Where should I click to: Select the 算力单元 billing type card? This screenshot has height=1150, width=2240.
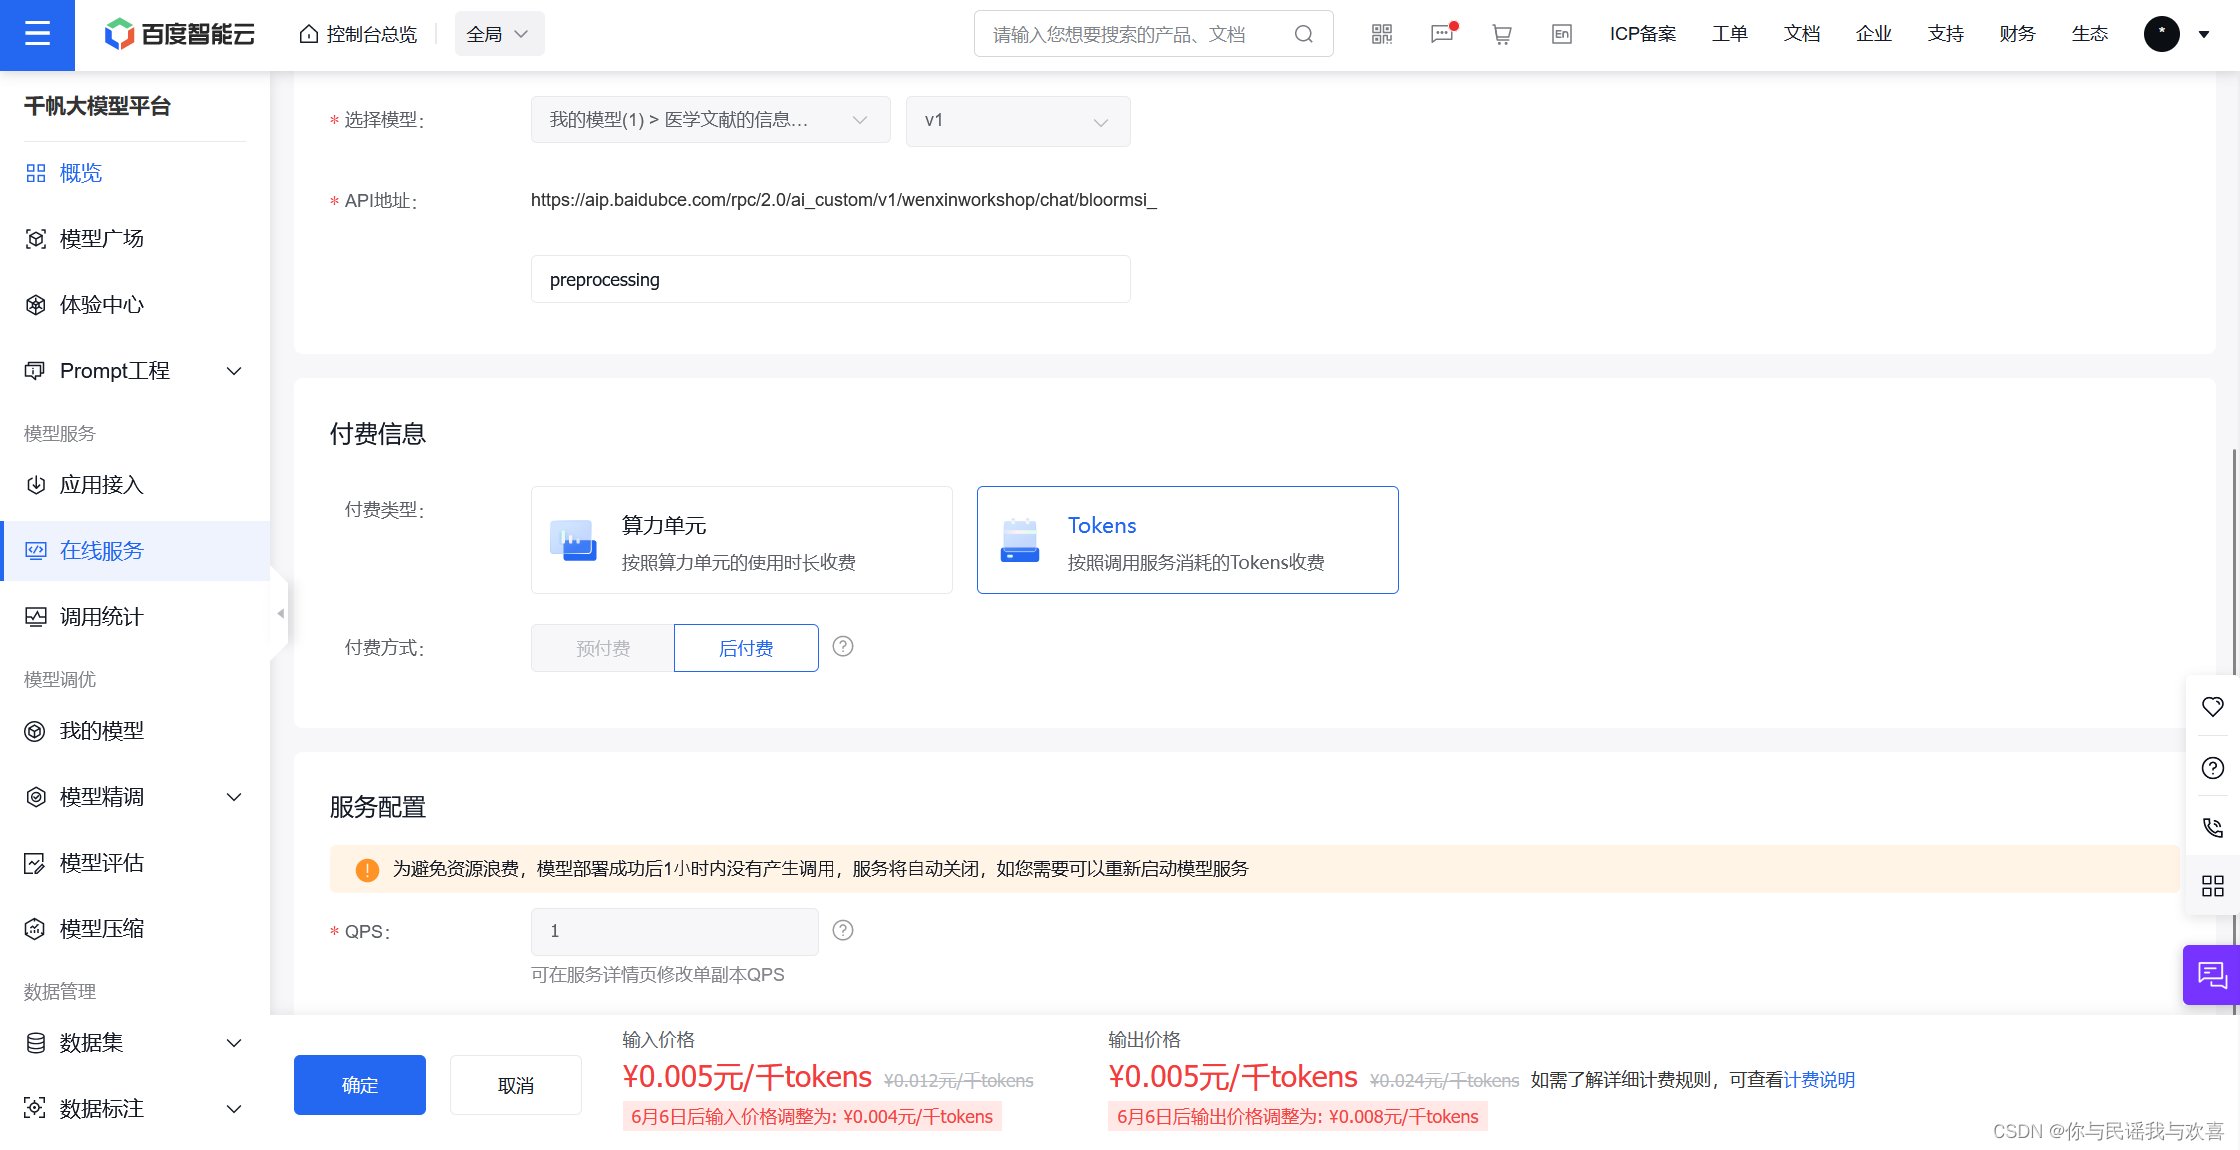741,540
